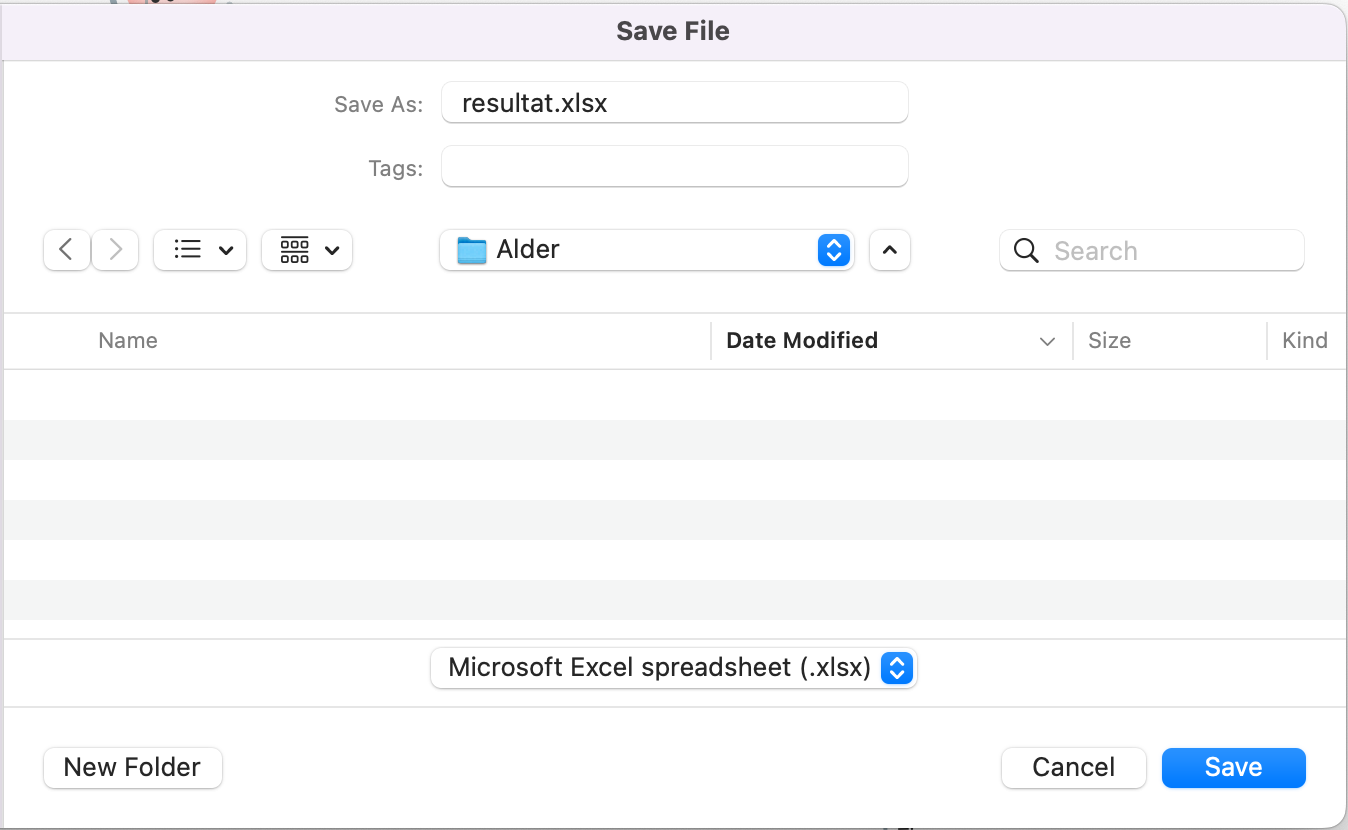Click the grid grouping icon

[295, 250]
